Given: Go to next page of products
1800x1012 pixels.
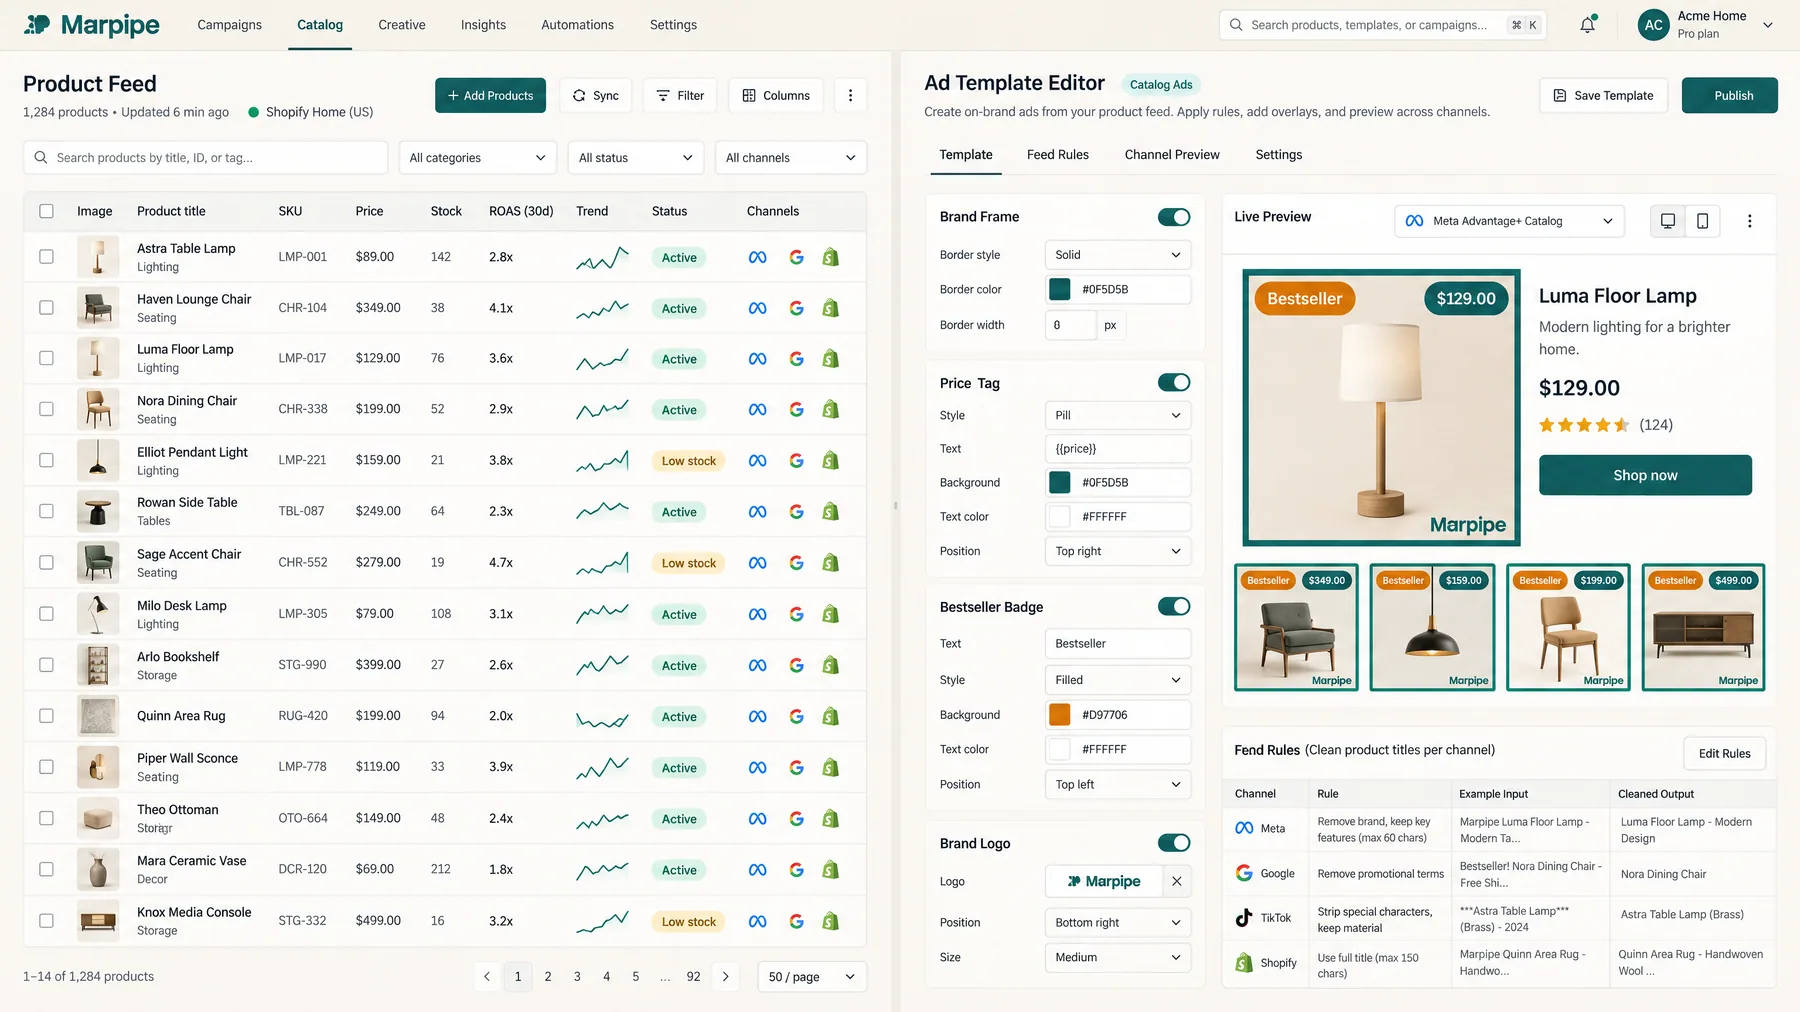Looking at the screenshot, I should pos(726,977).
